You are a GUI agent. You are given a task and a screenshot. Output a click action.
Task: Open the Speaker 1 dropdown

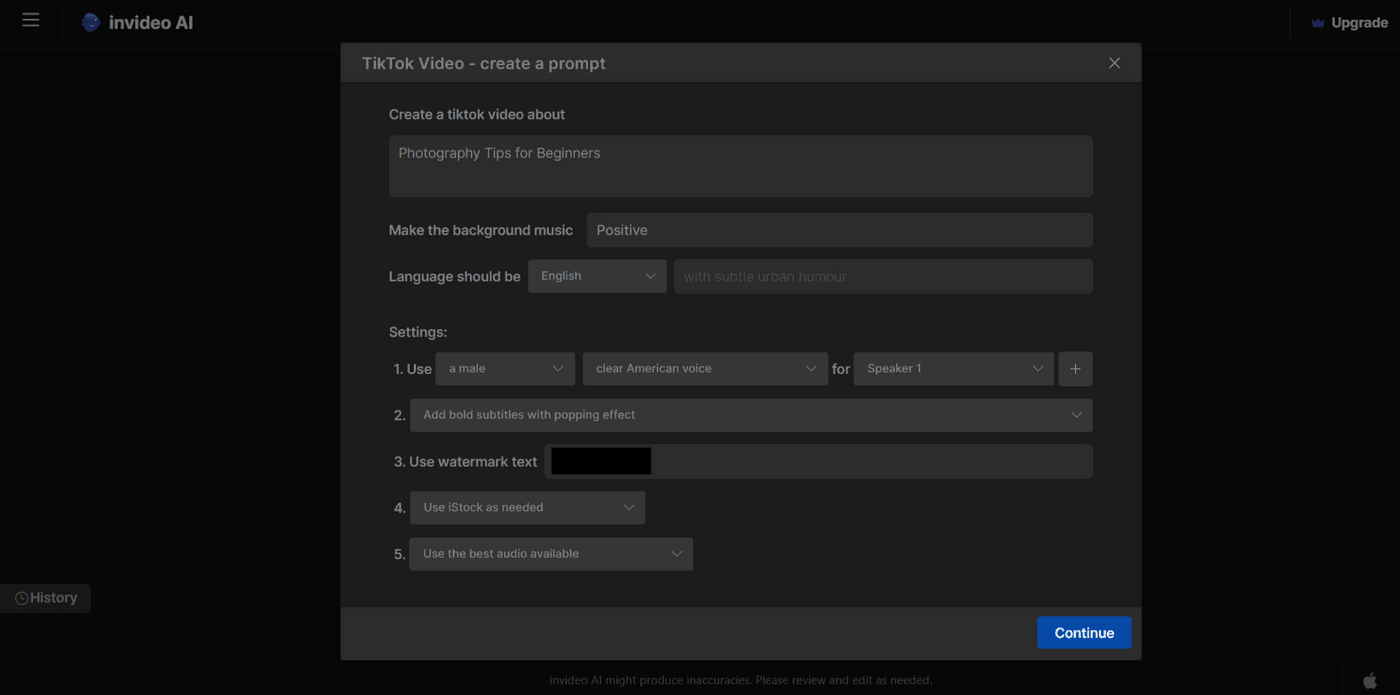[x=953, y=368]
